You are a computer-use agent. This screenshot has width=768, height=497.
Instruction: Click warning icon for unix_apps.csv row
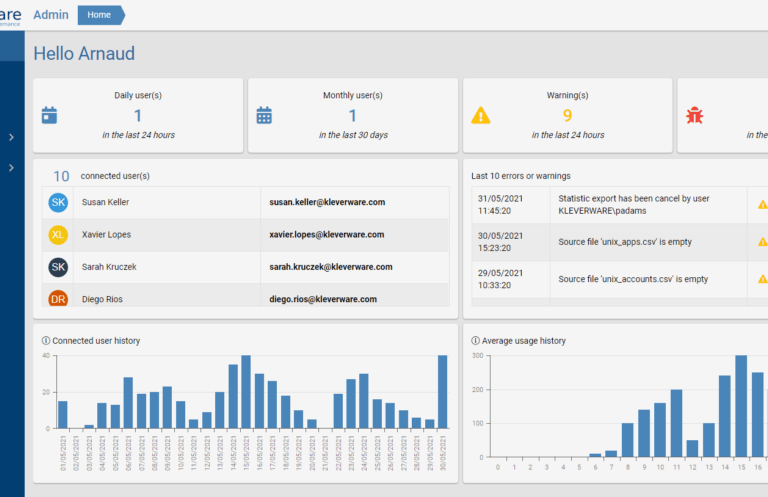click(763, 242)
